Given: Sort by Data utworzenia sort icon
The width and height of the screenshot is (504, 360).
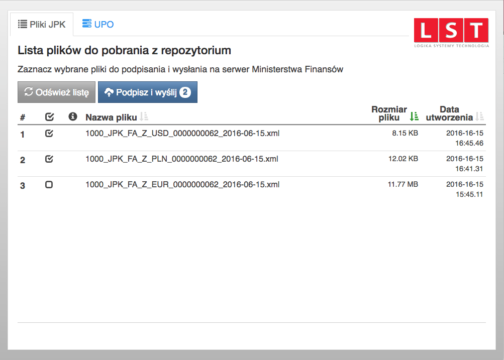Looking at the screenshot, I should (480, 116).
